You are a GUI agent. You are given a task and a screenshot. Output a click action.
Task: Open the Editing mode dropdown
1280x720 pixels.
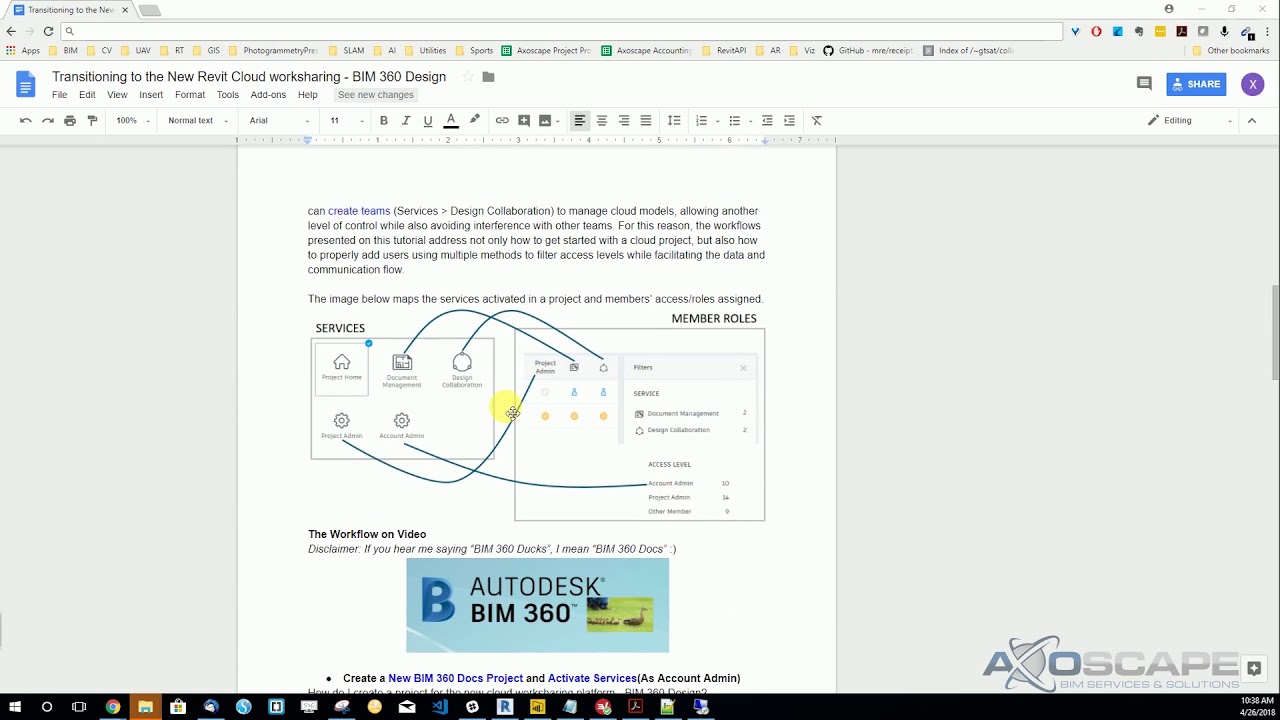click(1190, 120)
